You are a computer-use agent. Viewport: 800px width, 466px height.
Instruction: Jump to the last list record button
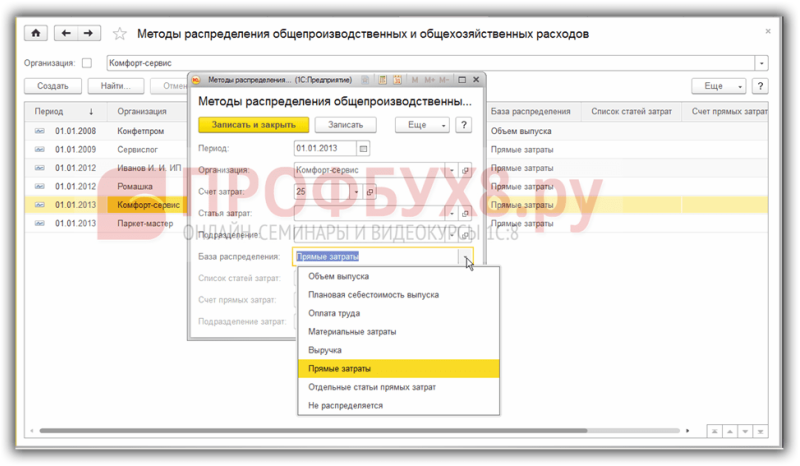pos(760,431)
